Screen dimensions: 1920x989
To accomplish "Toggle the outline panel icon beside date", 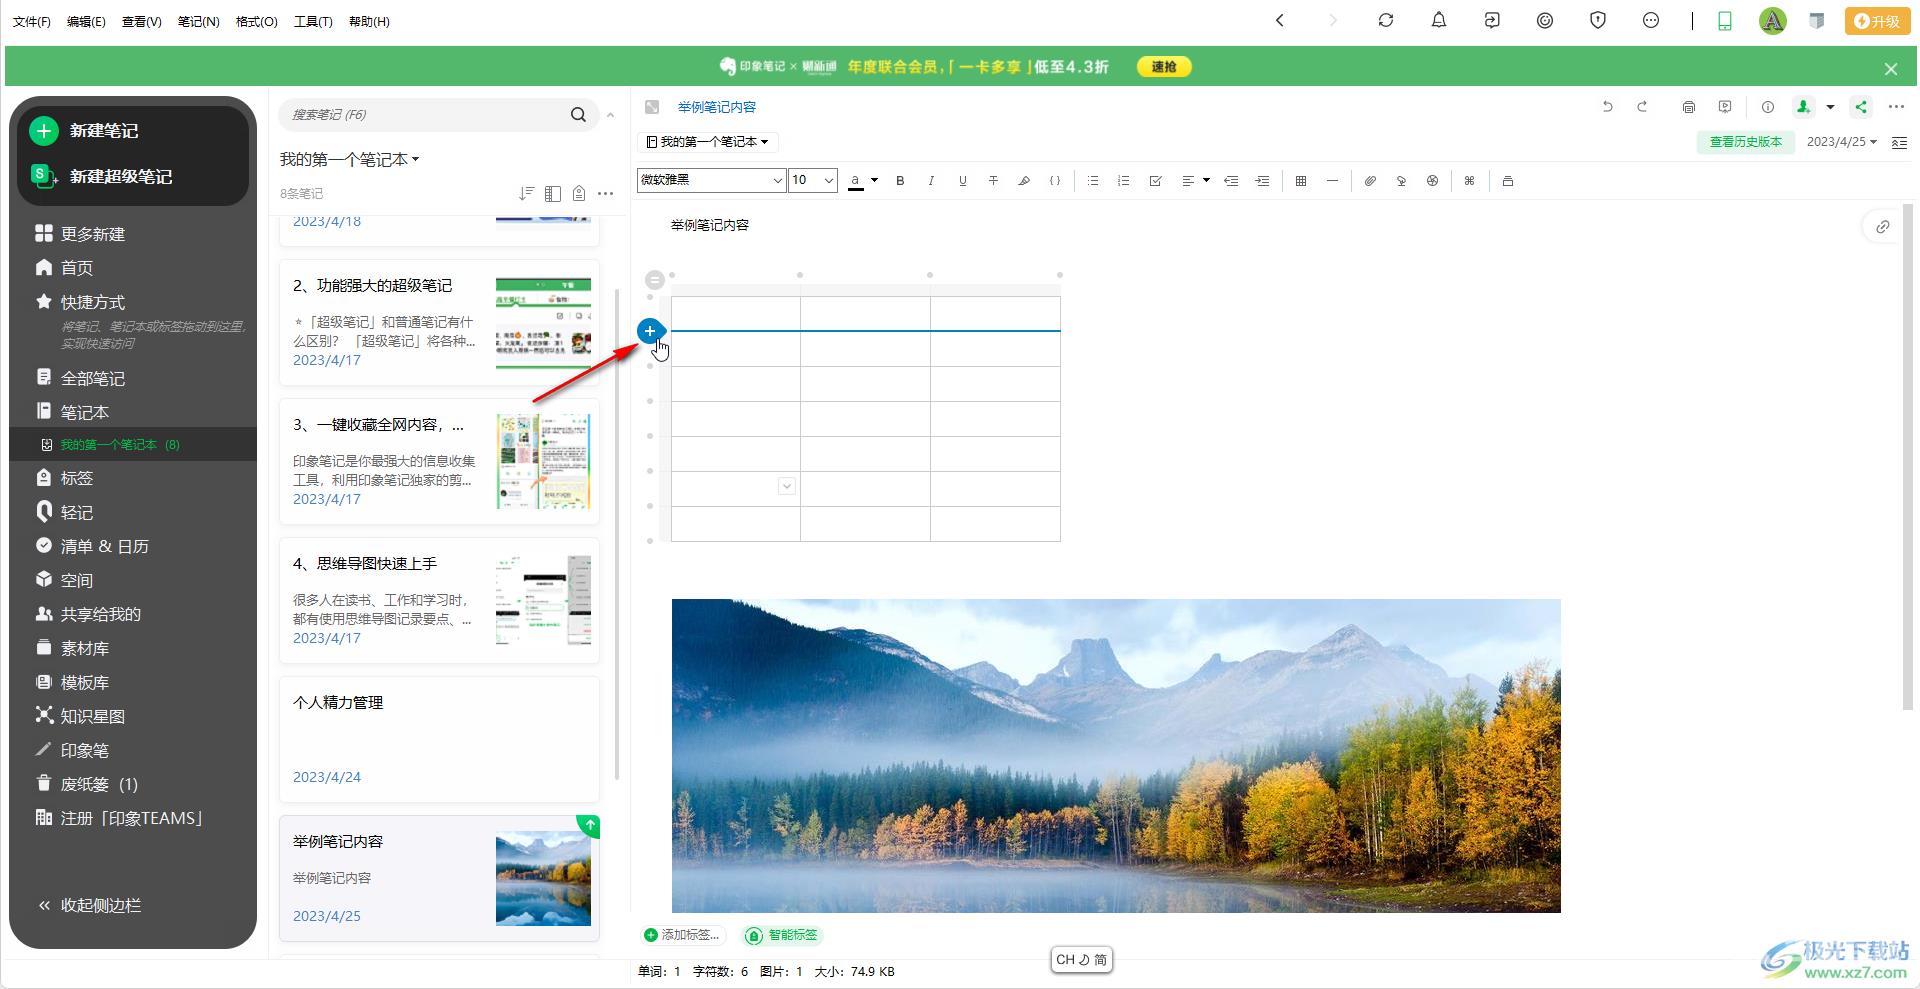I will click(1899, 143).
